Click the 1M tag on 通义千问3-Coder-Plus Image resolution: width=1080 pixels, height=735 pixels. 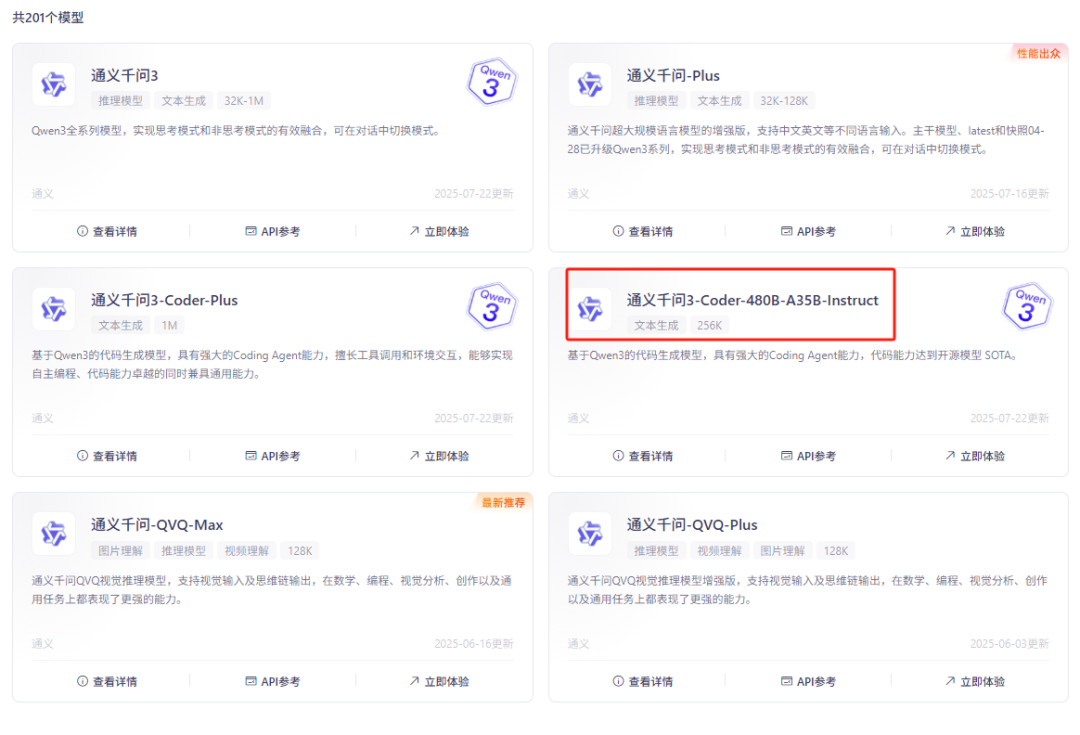click(x=169, y=325)
